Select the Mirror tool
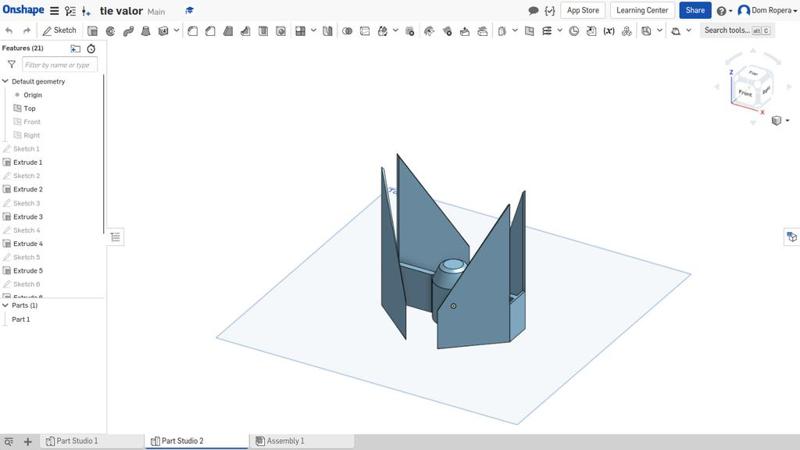This screenshot has width=800, height=450. click(x=328, y=31)
